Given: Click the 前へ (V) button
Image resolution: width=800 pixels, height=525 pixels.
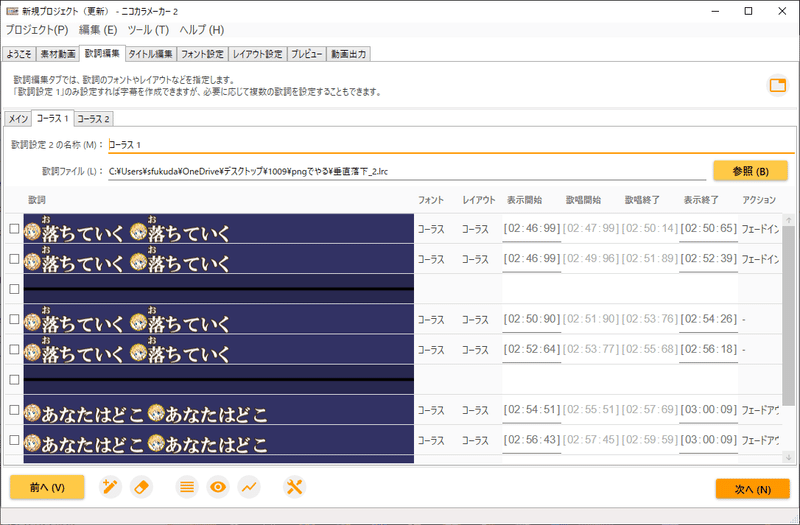Looking at the screenshot, I should (x=47, y=487).
